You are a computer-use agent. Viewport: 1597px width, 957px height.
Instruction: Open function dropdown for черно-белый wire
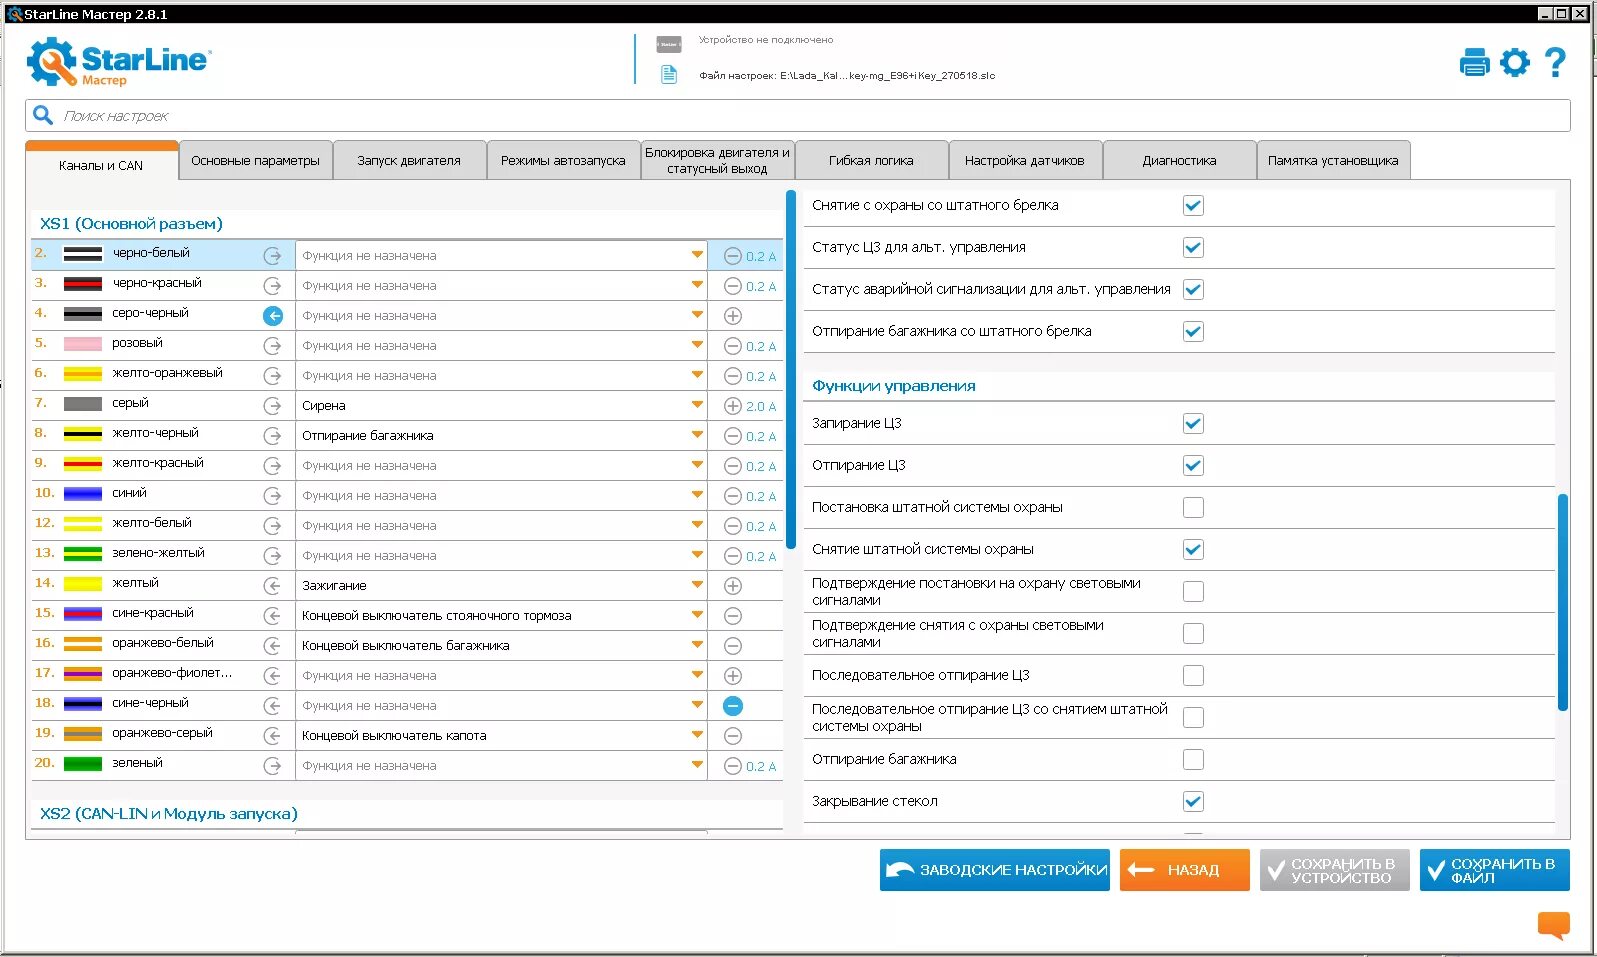(502, 256)
